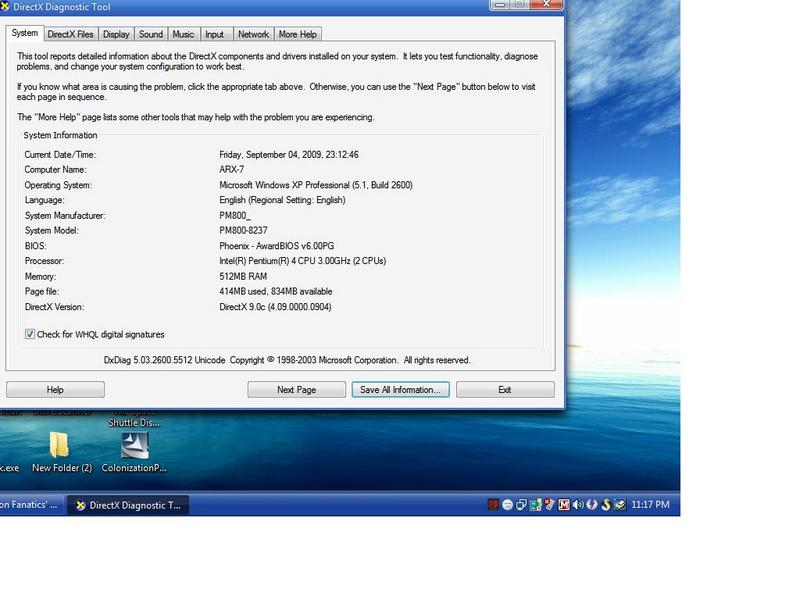
Task: Click the dark red leftmost tray icon
Action: [x=494, y=505]
